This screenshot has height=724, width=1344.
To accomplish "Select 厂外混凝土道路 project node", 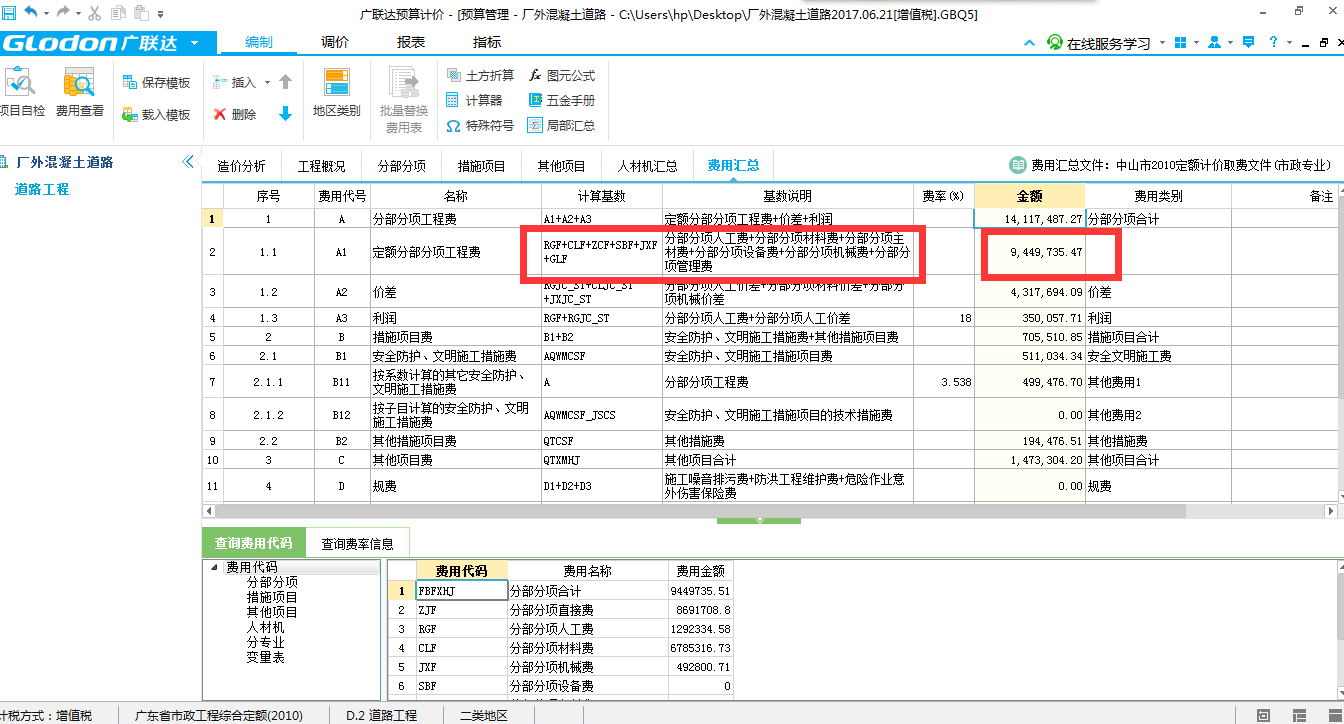I will click(65, 162).
